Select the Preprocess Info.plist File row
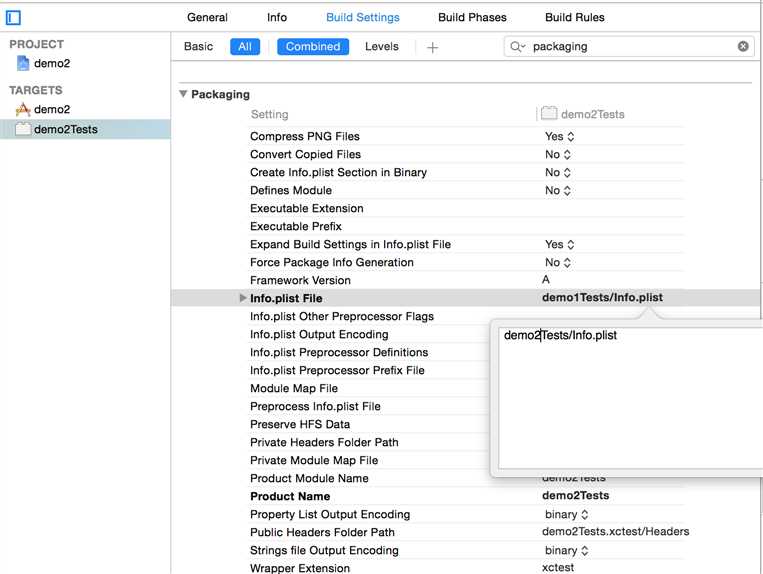The image size is (763, 574). pyautogui.click(x=370, y=407)
